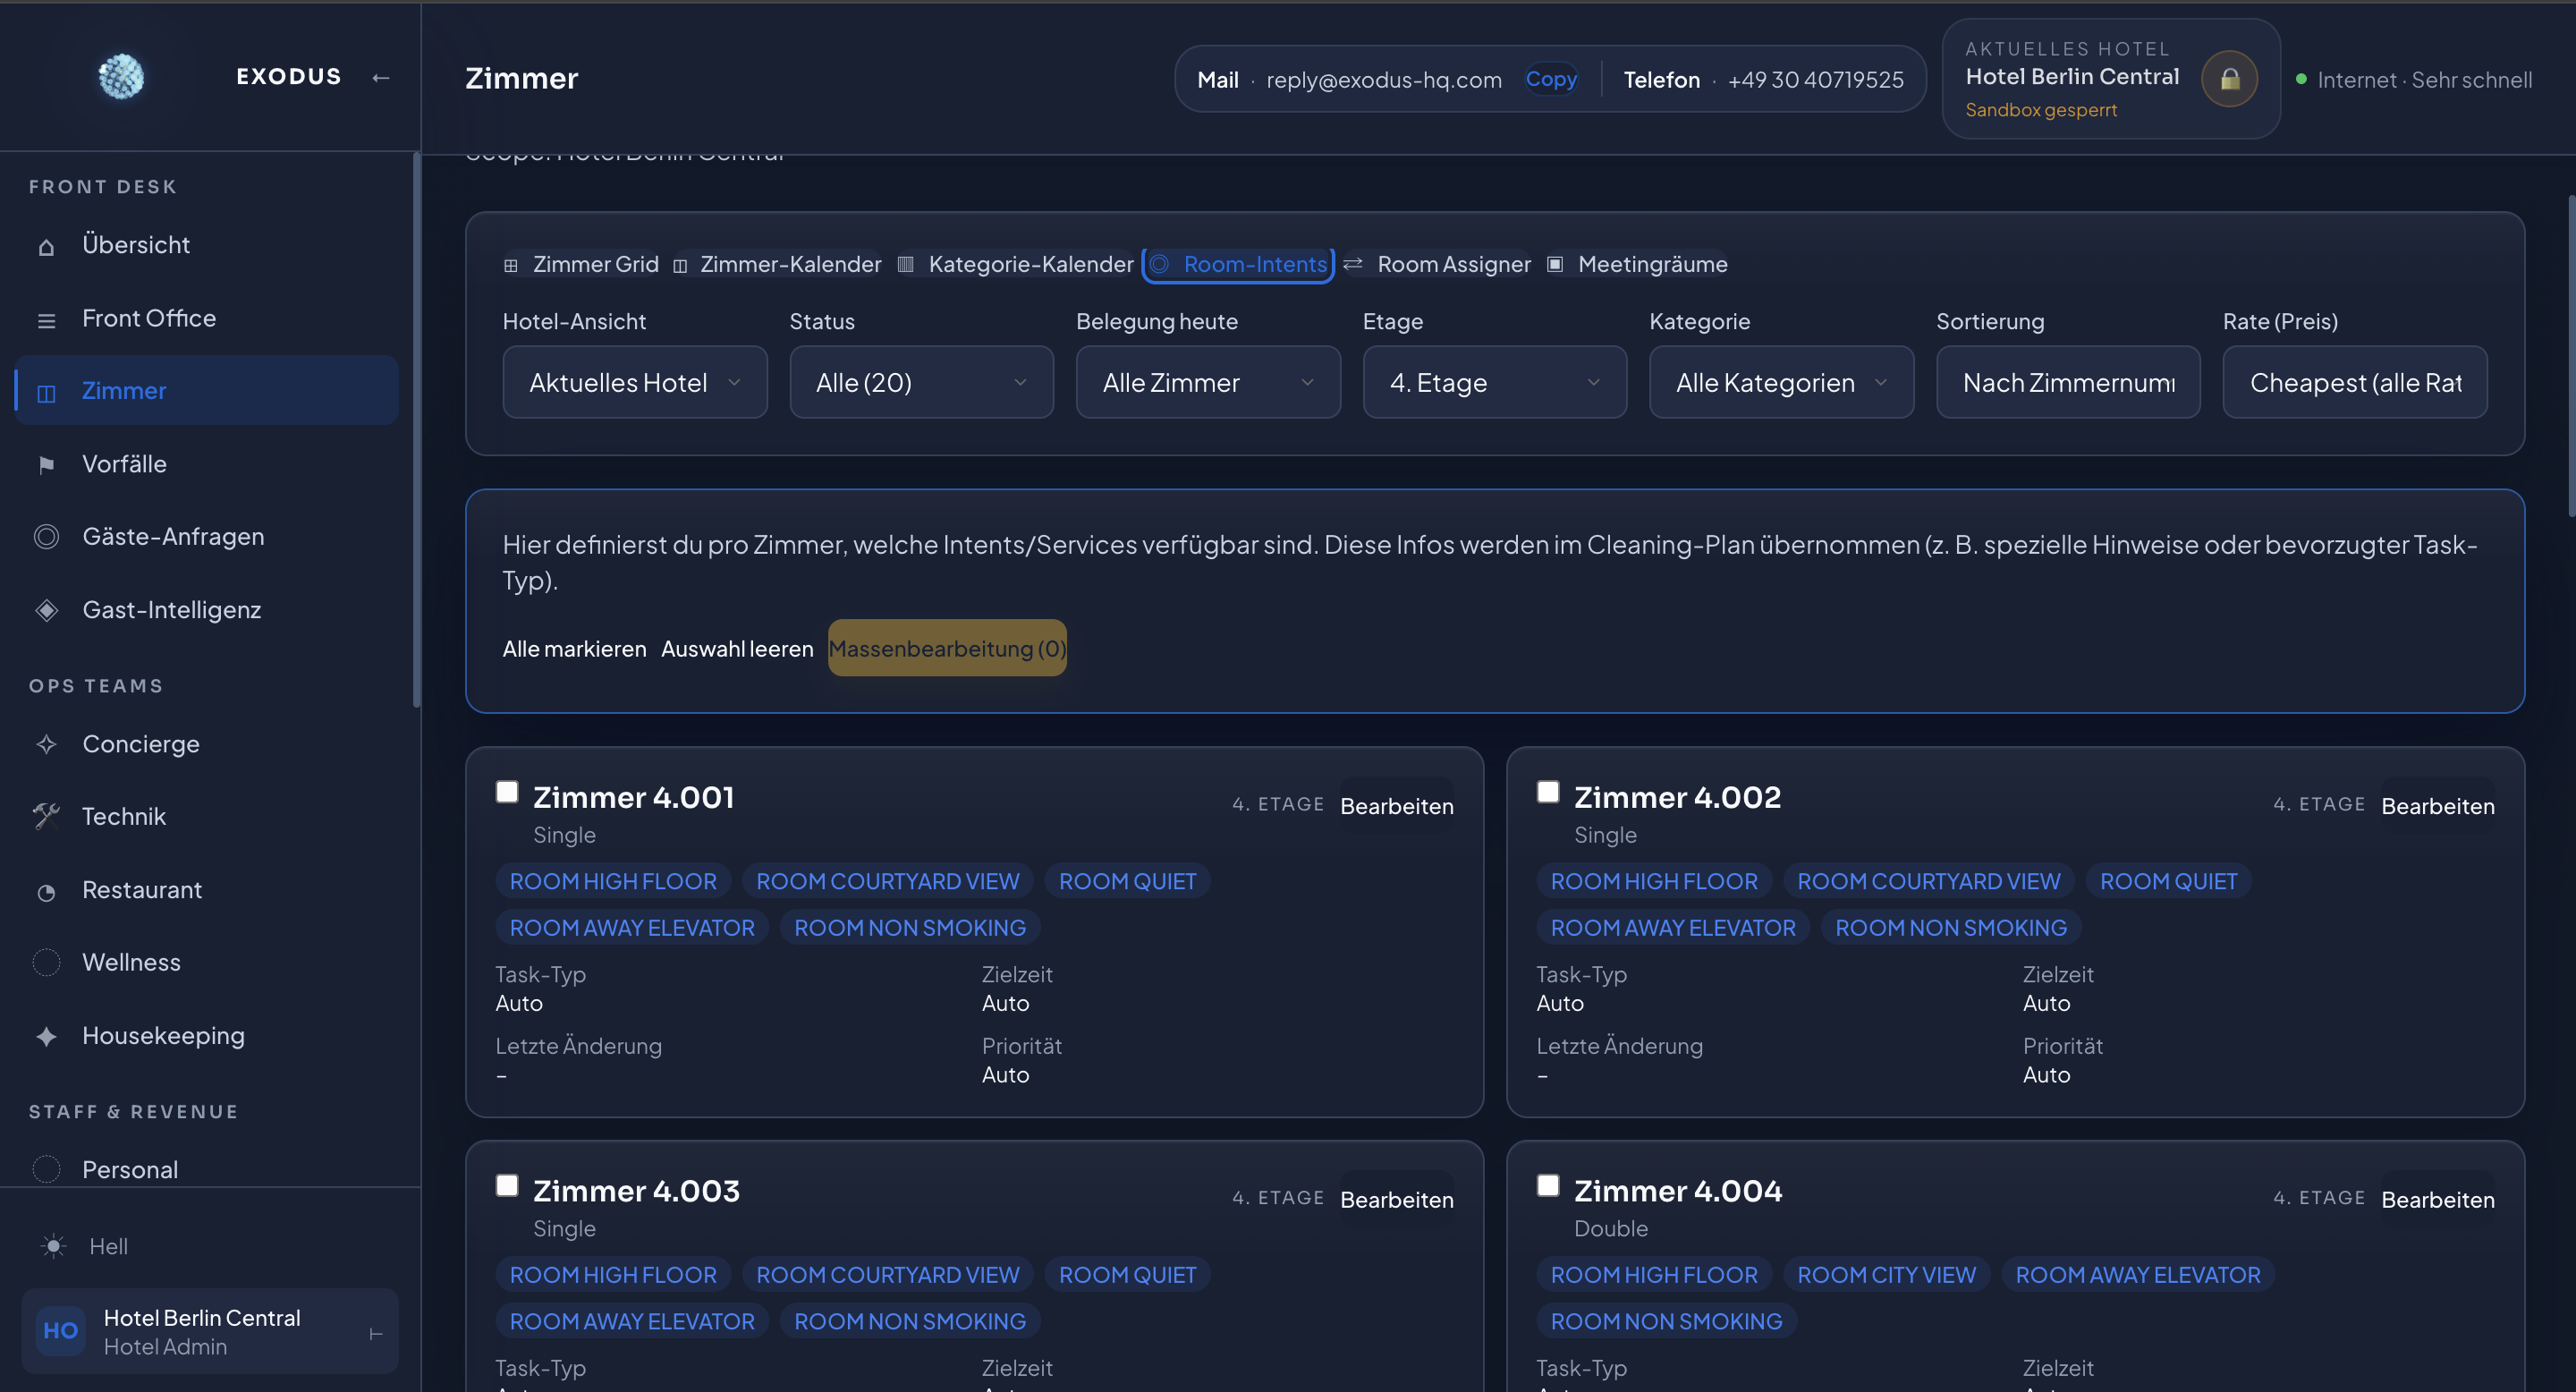Click ROOM CITY VIEW tag on Zimmer 4.004

tap(1886, 1274)
